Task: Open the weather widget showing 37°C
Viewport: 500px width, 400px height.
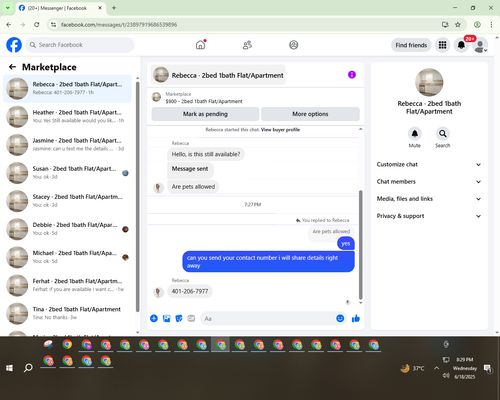Action: point(413,368)
